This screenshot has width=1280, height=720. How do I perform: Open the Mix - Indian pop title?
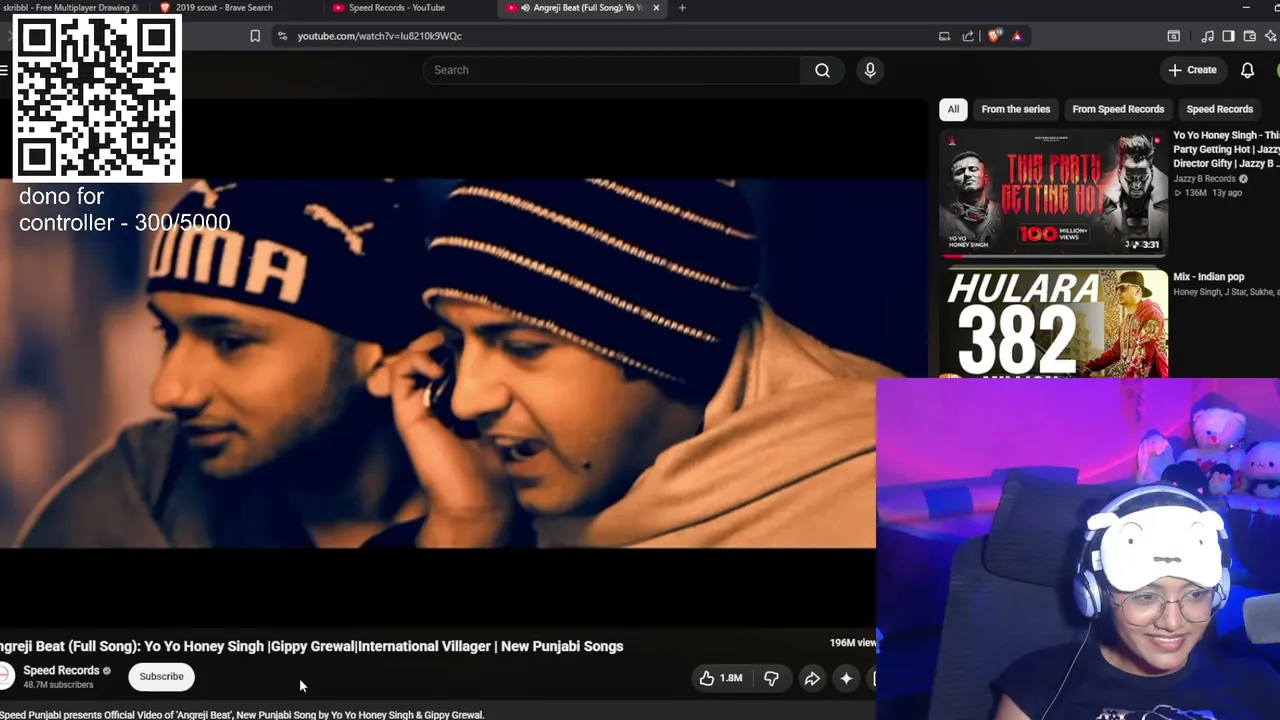point(1209,277)
